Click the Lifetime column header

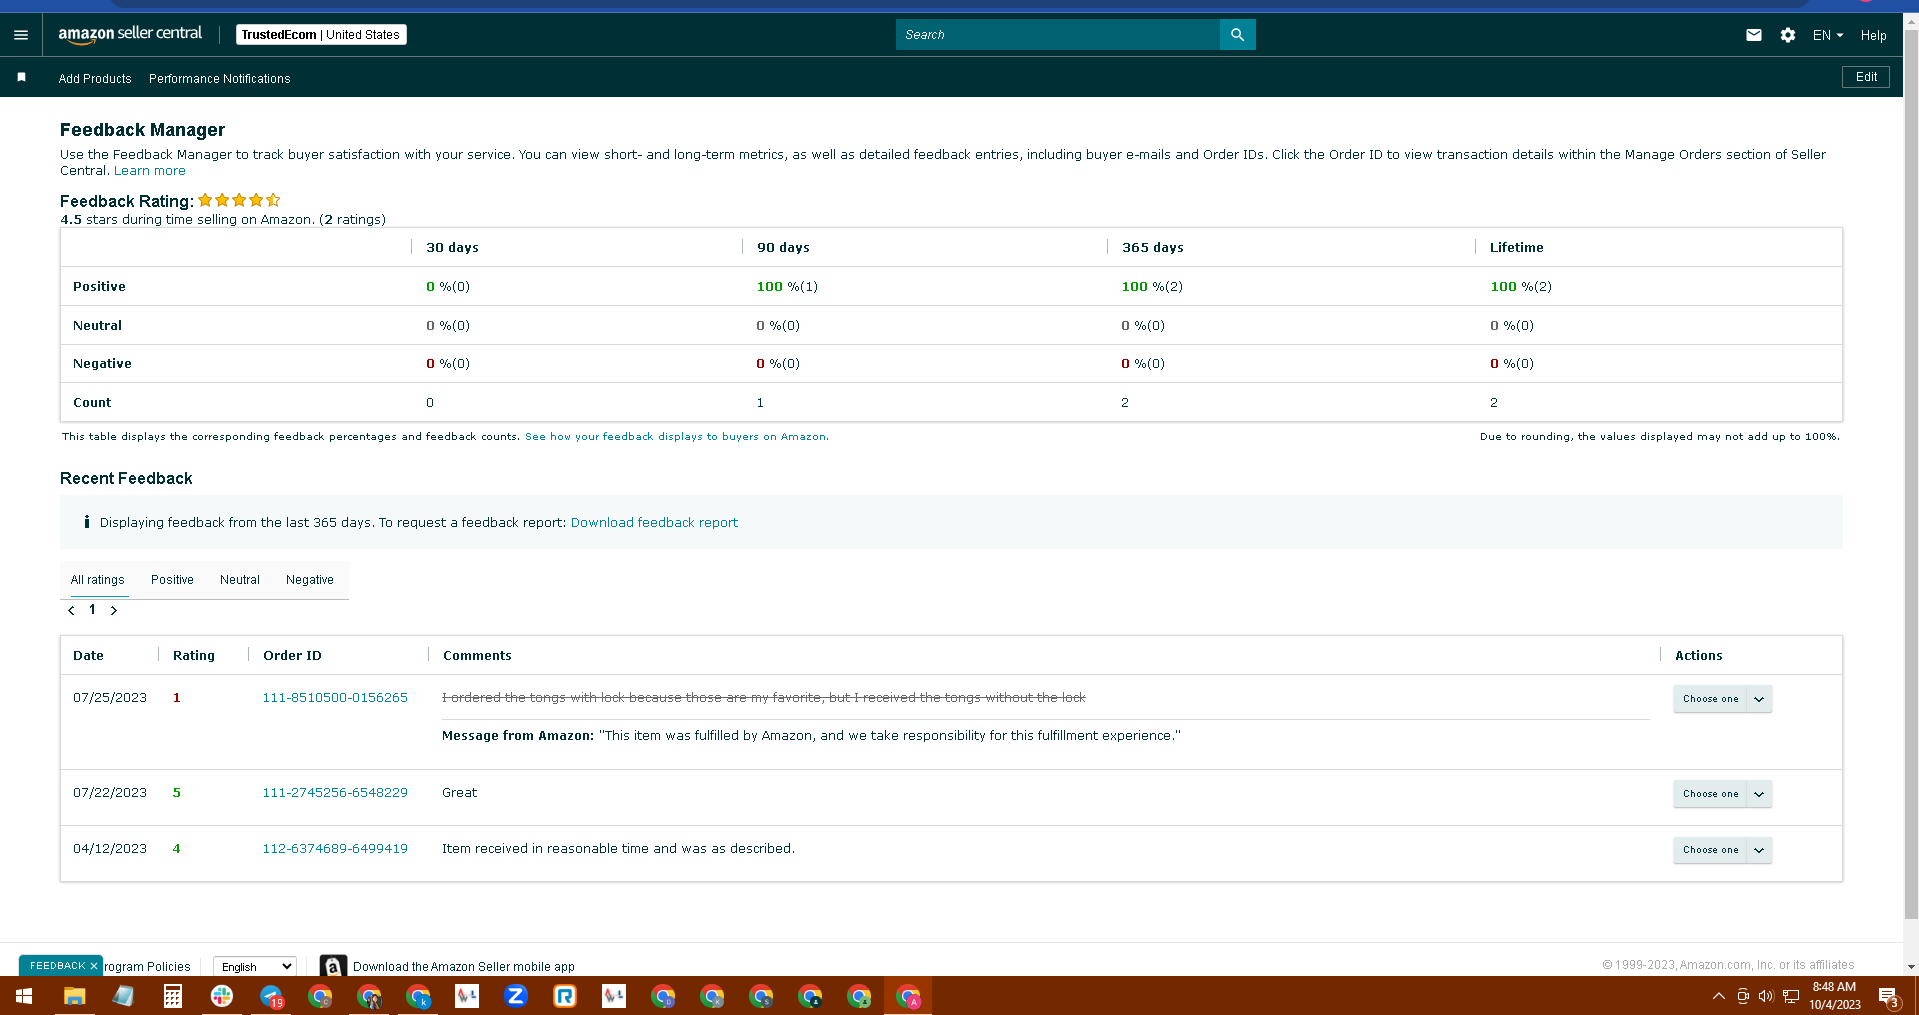pos(1517,248)
